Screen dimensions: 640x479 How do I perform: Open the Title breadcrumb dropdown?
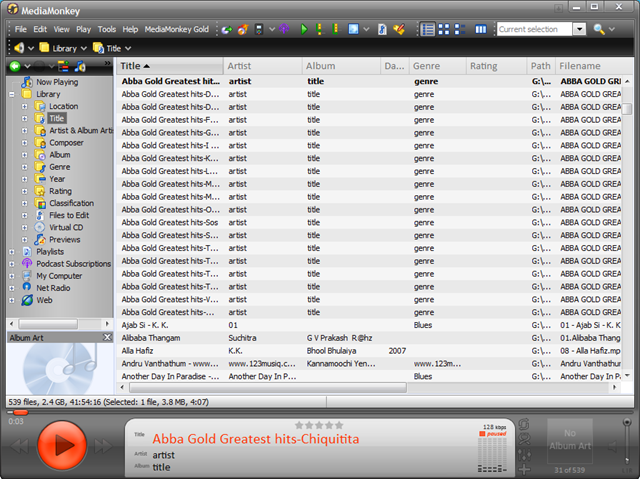click(128, 49)
